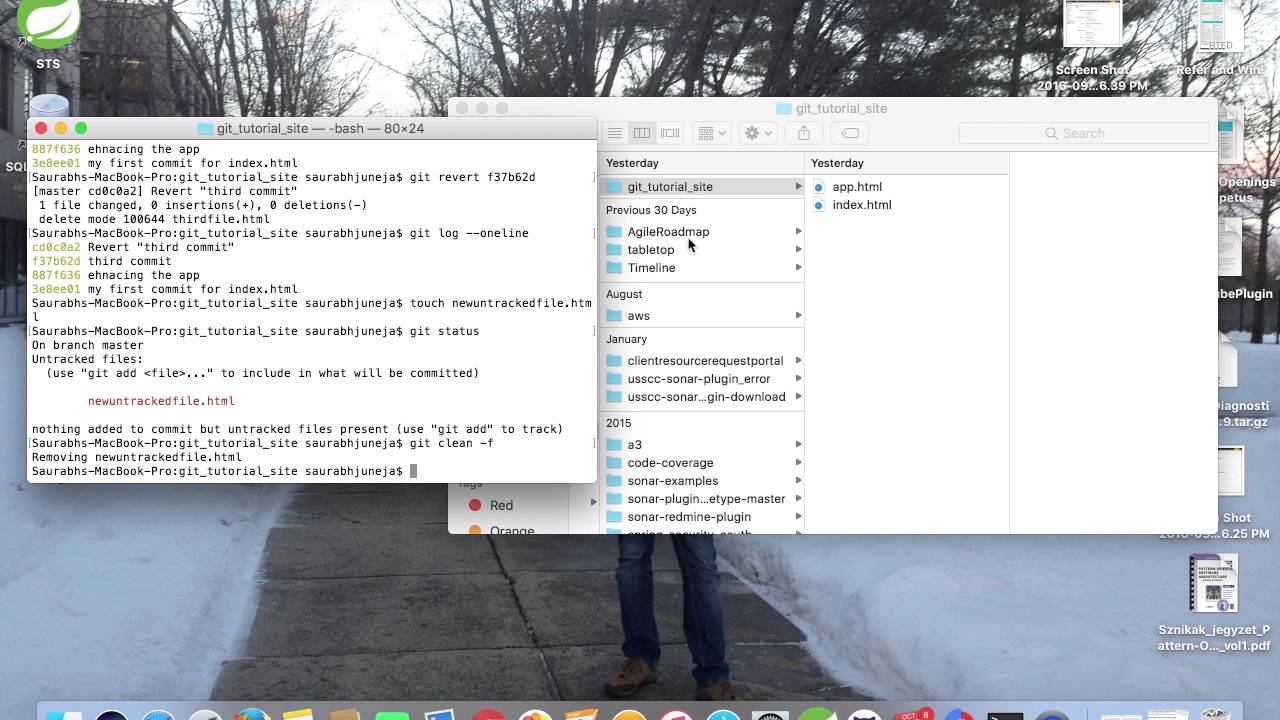Click the Finder Share toolbar button
This screenshot has height=720, width=1280.
(x=804, y=133)
